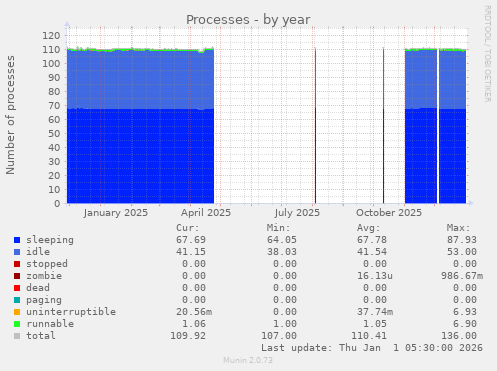Viewport: 497px width, 371px height.
Task: Click the y-axis label 0
Action: point(57,203)
